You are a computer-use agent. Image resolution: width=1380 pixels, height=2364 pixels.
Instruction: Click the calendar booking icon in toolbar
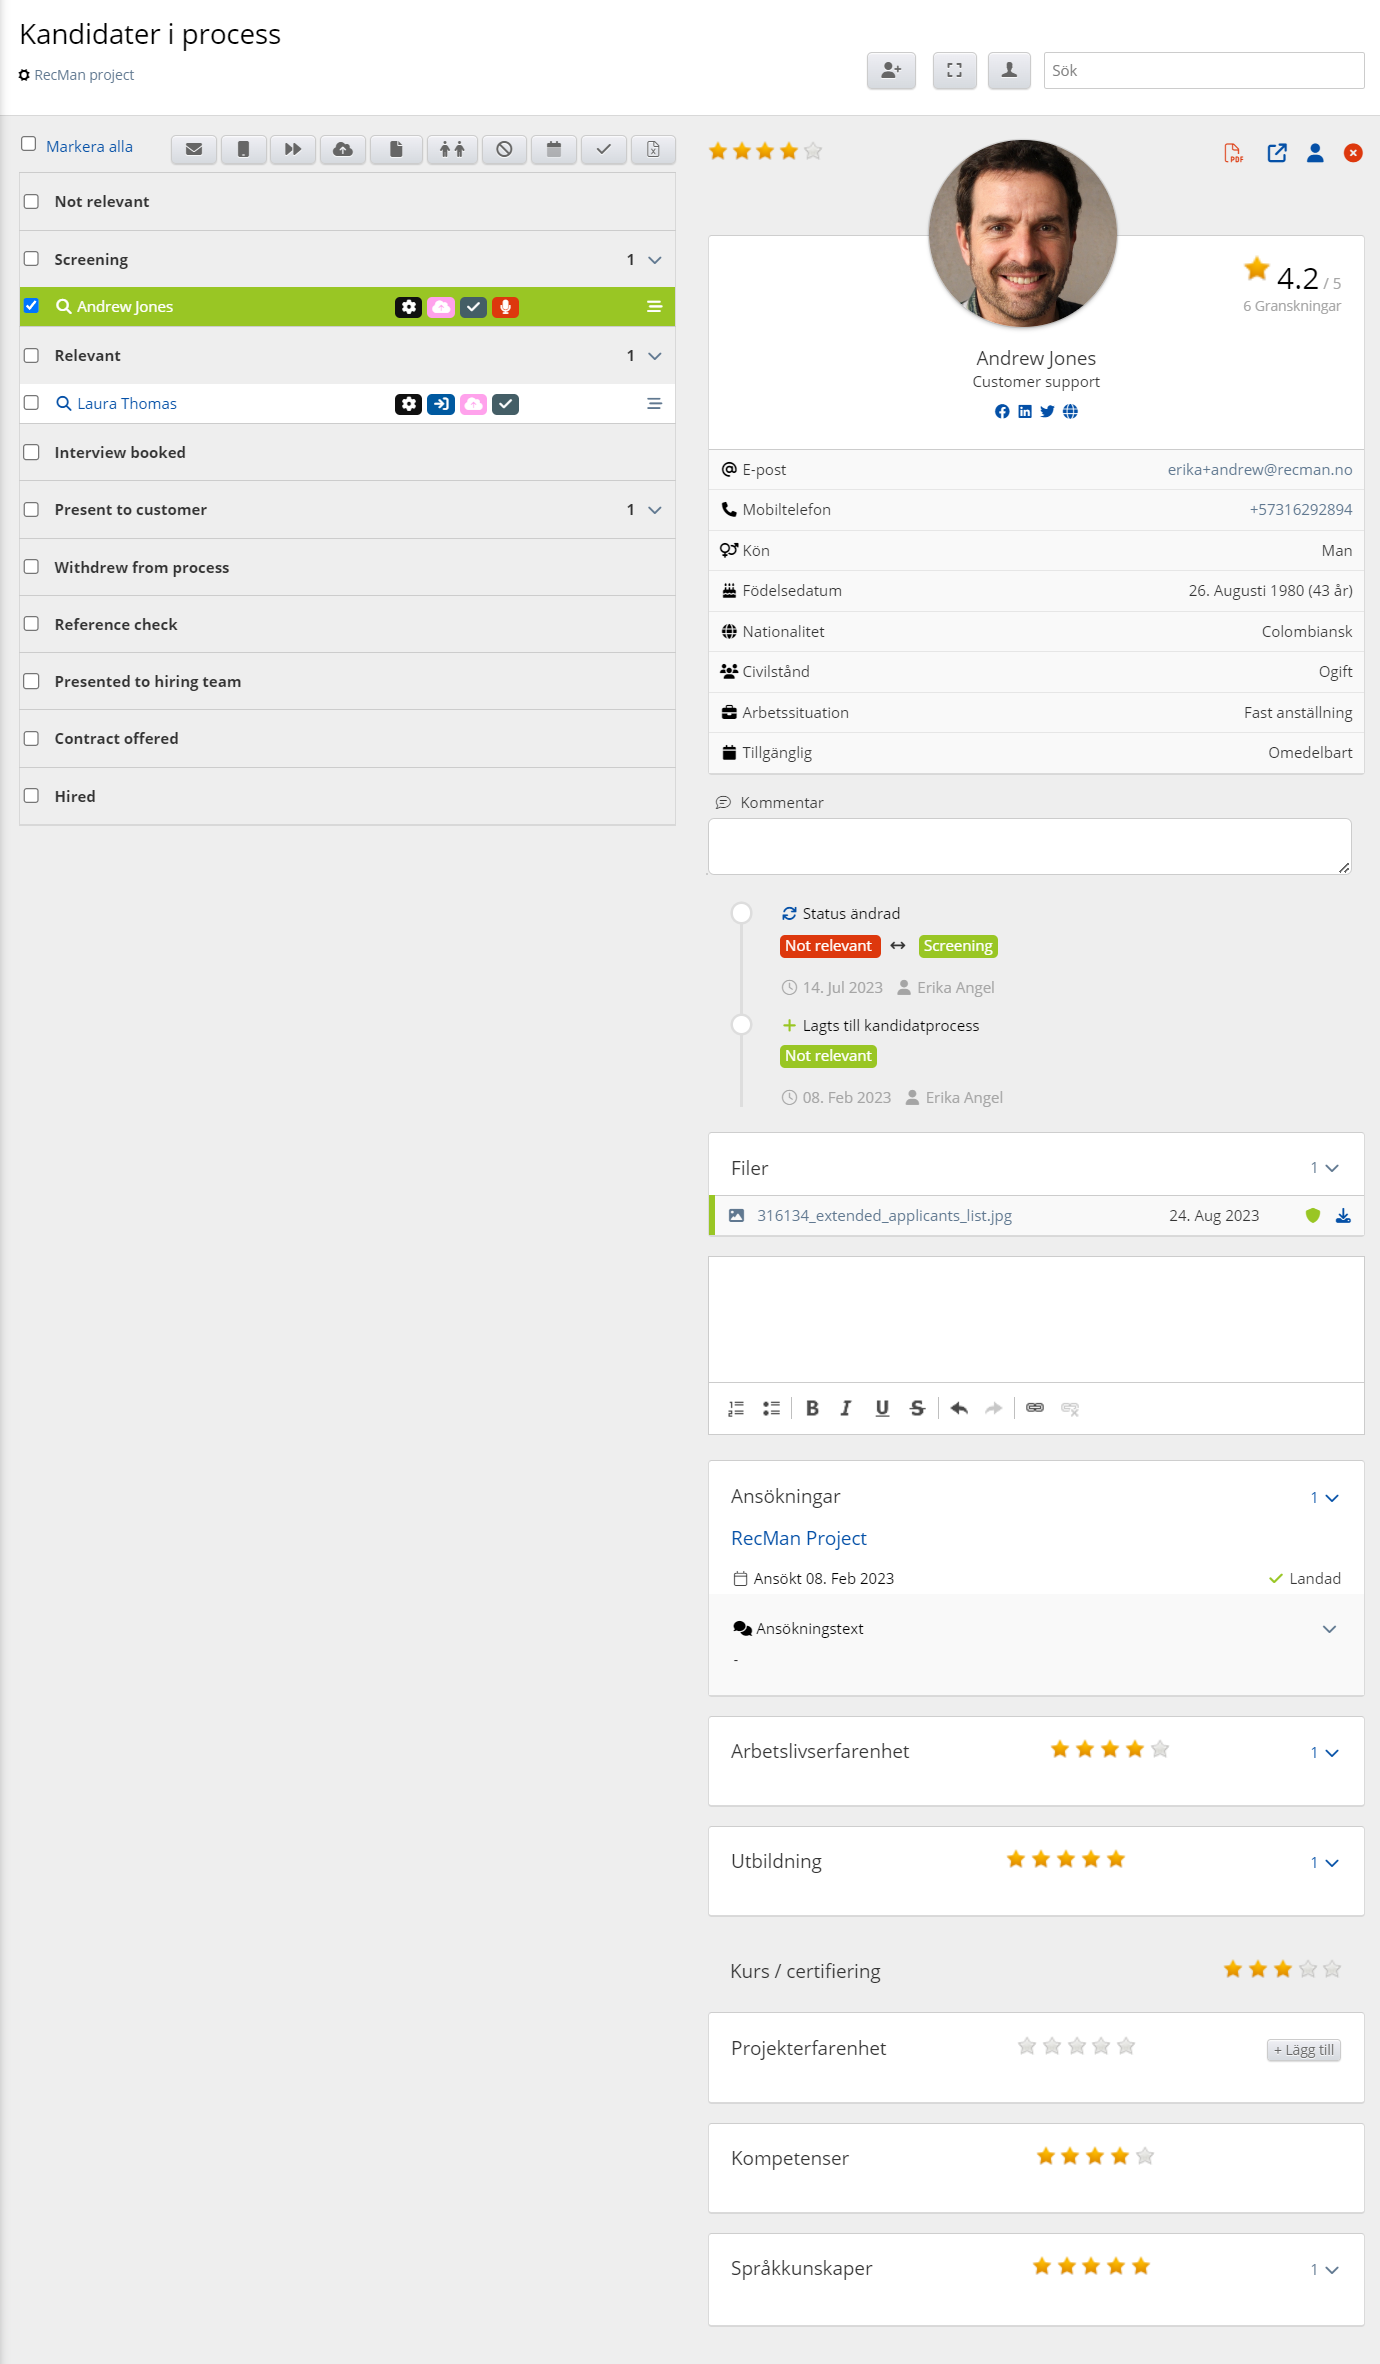tap(553, 149)
